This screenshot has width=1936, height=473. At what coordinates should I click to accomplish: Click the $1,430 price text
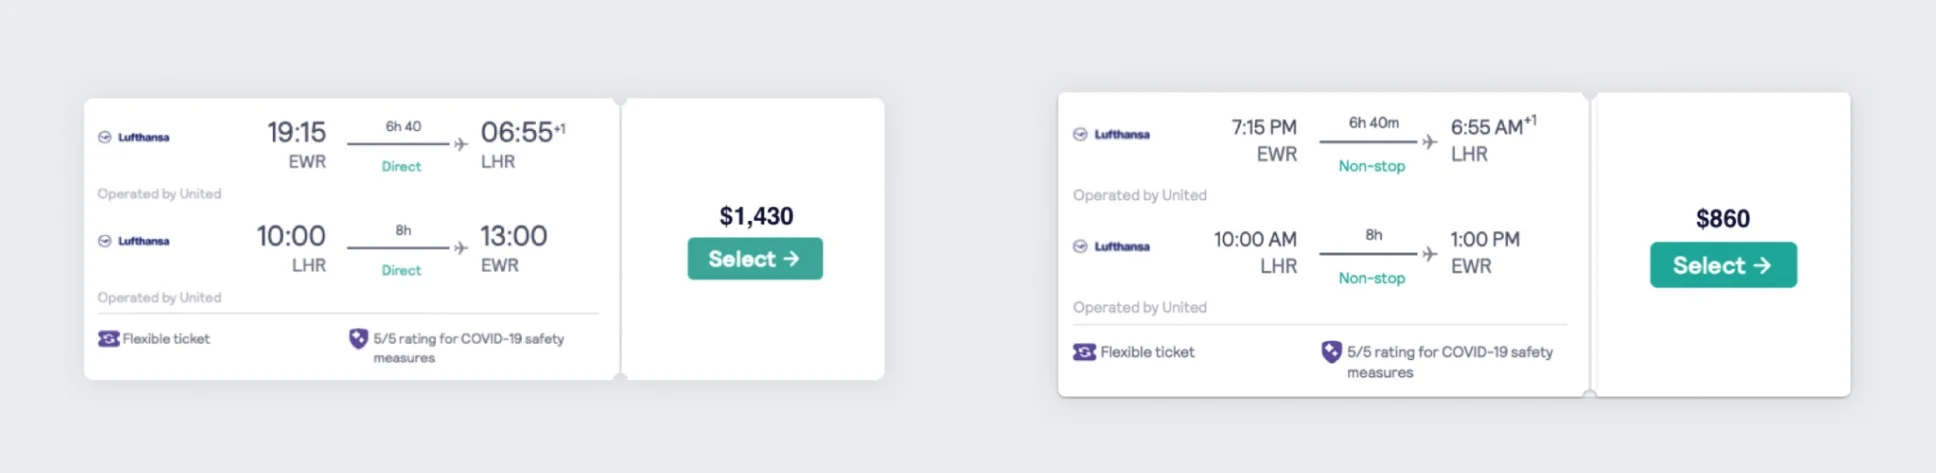click(x=756, y=216)
